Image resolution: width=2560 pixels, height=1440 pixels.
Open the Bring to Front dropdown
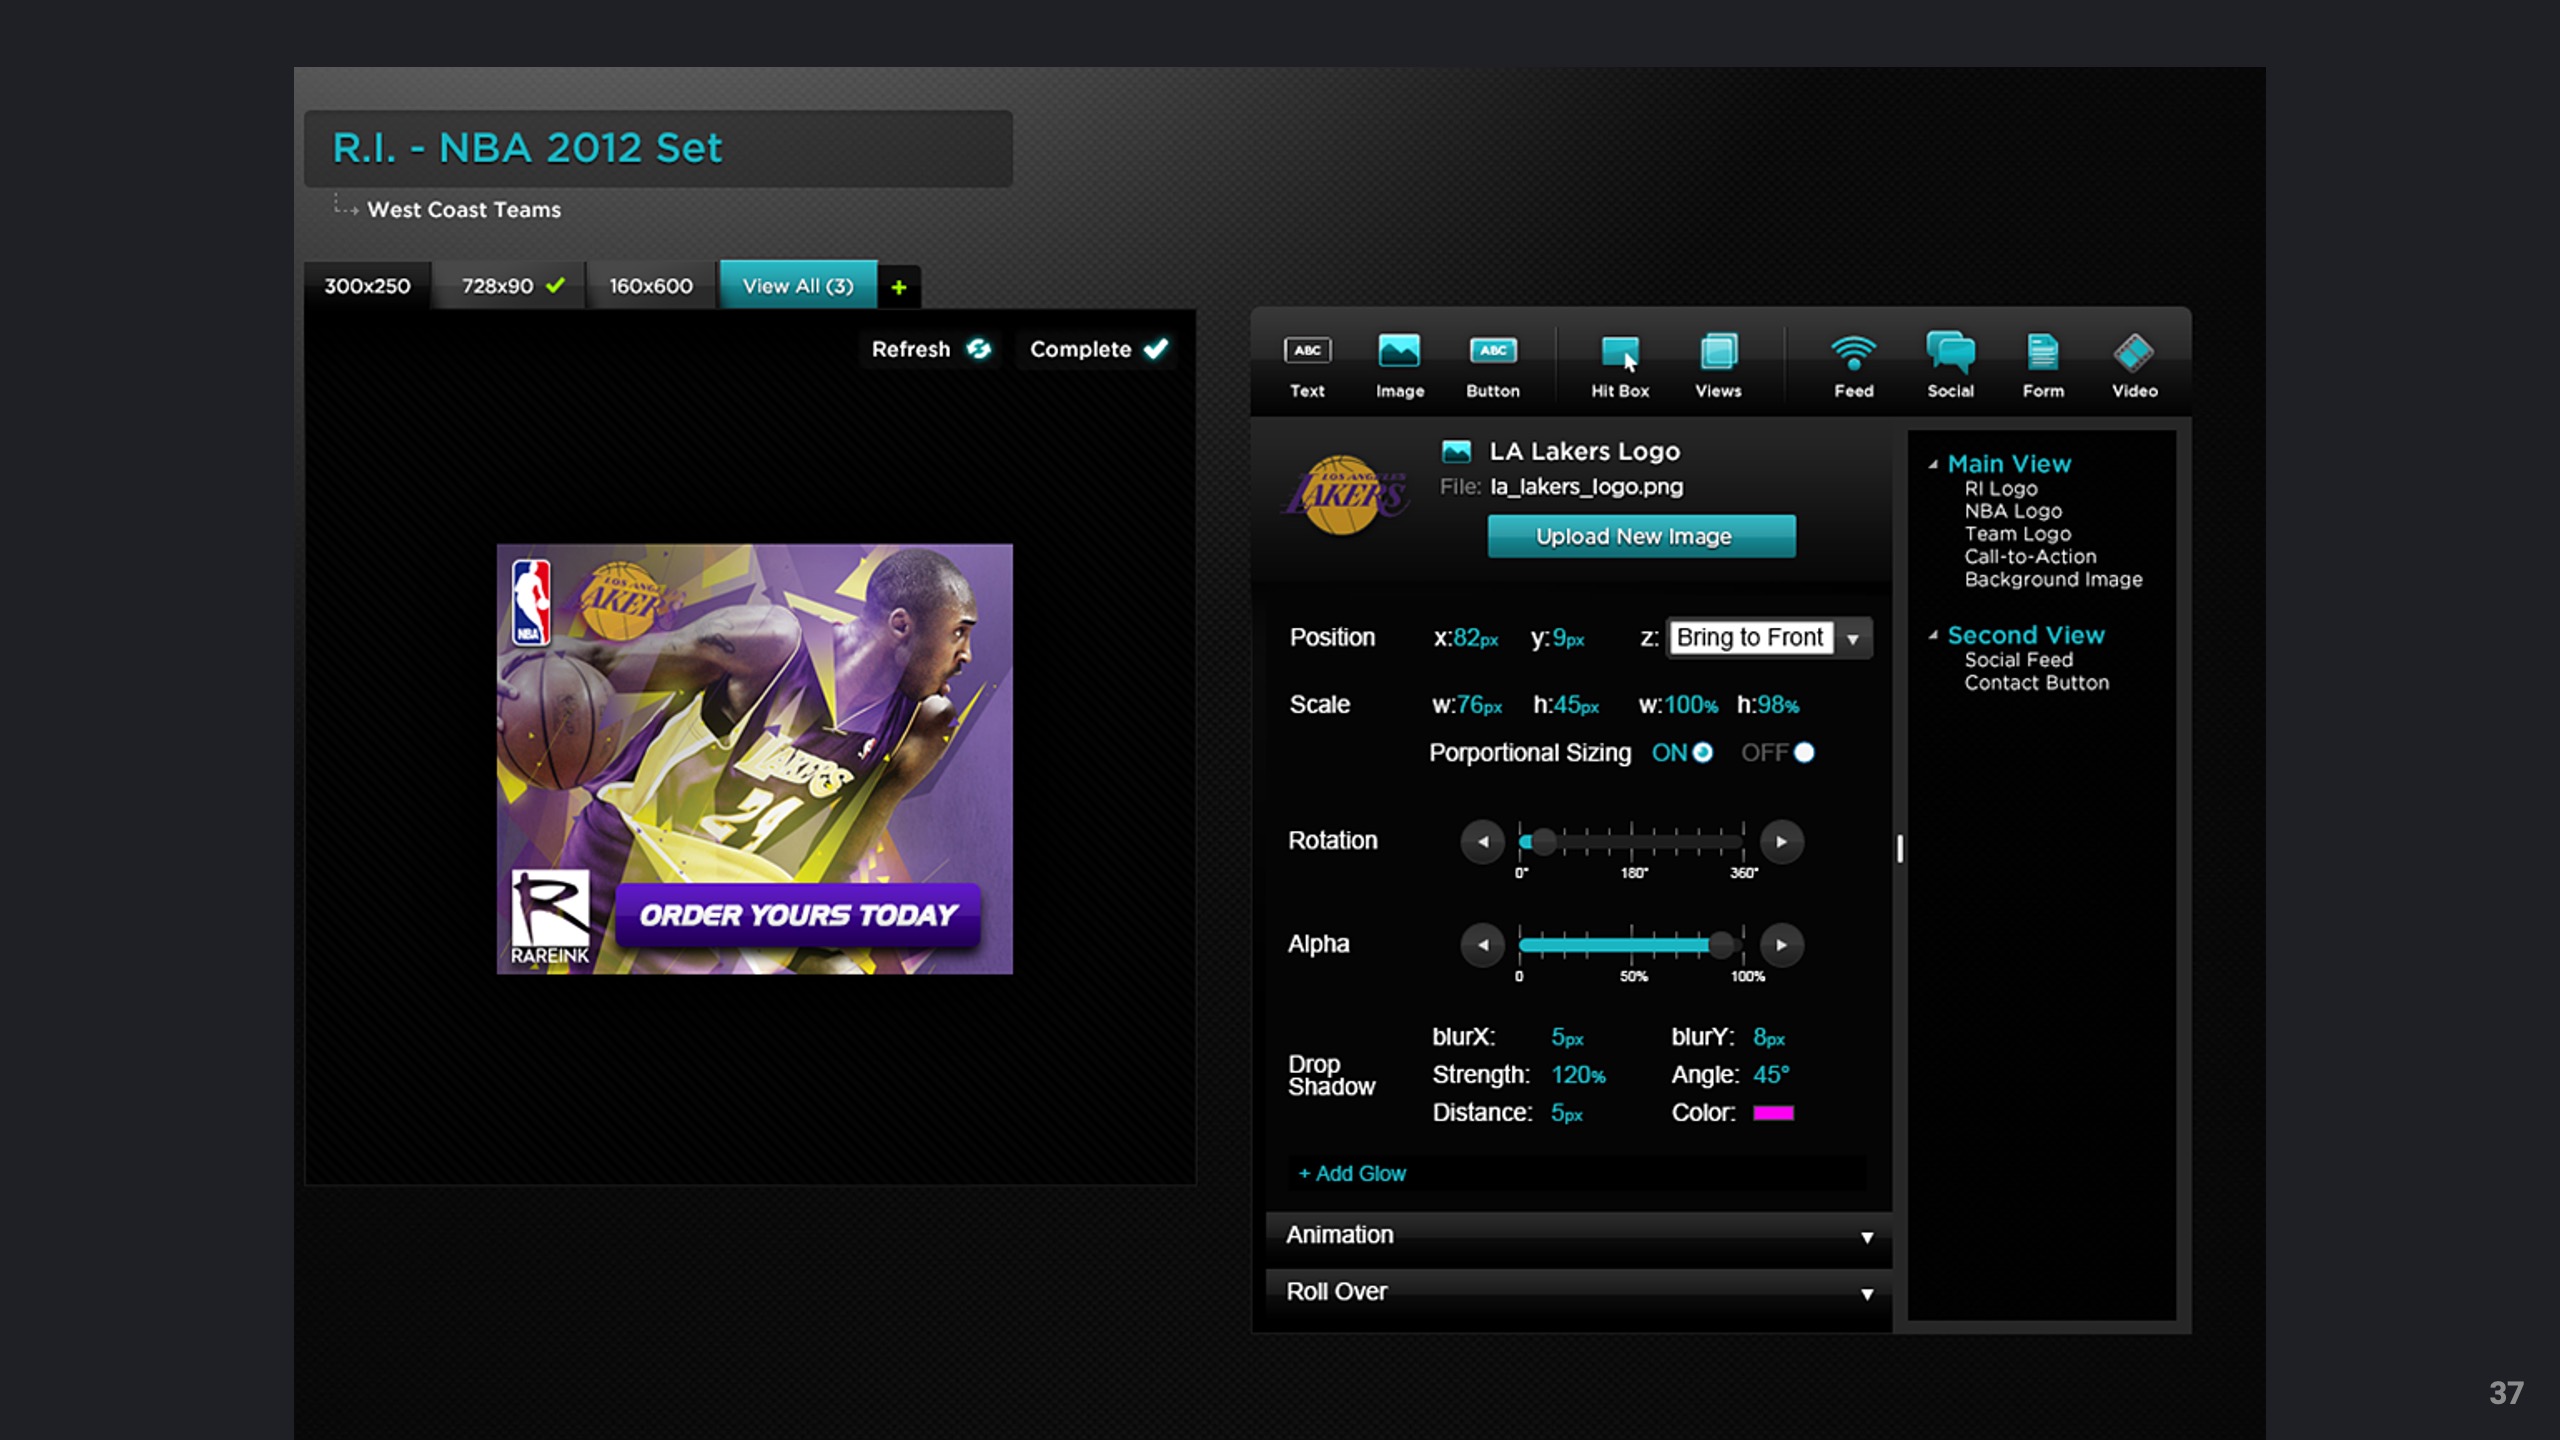[x=1853, y=638]
